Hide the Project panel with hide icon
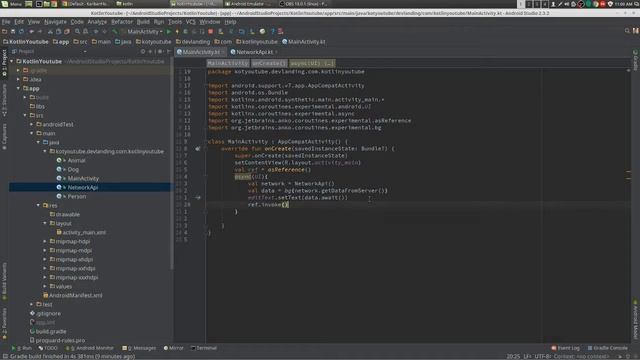Viewport: 640px width, 360px height. point(169,51)
